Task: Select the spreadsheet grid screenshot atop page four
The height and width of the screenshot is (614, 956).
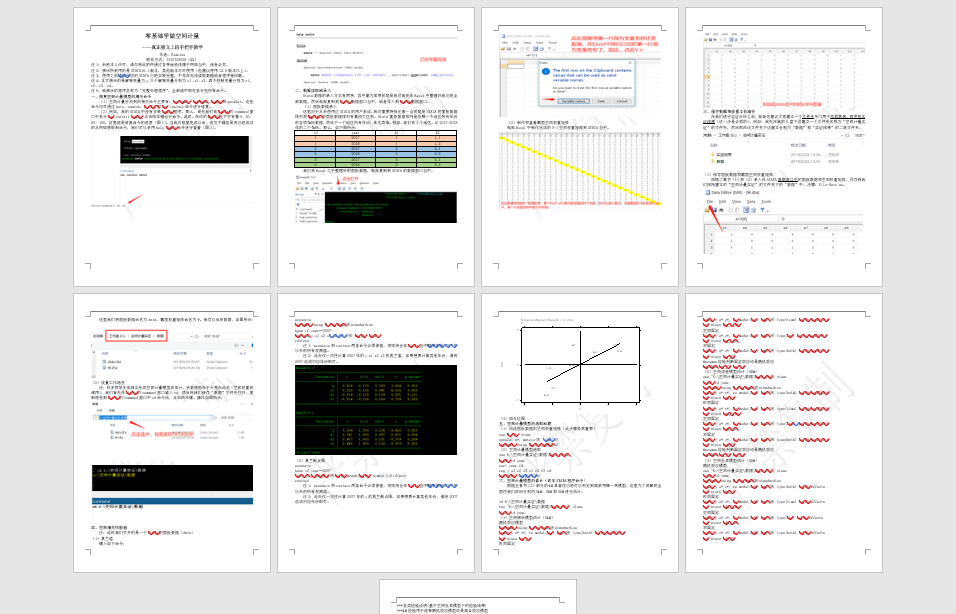Action: (x=784, y=70)
